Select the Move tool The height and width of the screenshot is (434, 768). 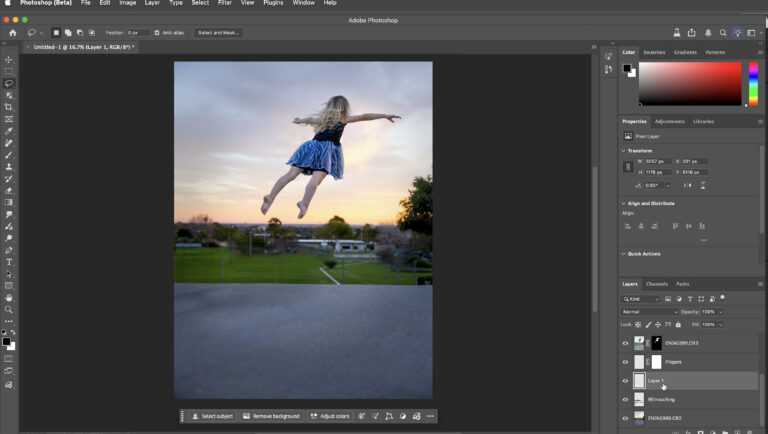tap(9, 59)
